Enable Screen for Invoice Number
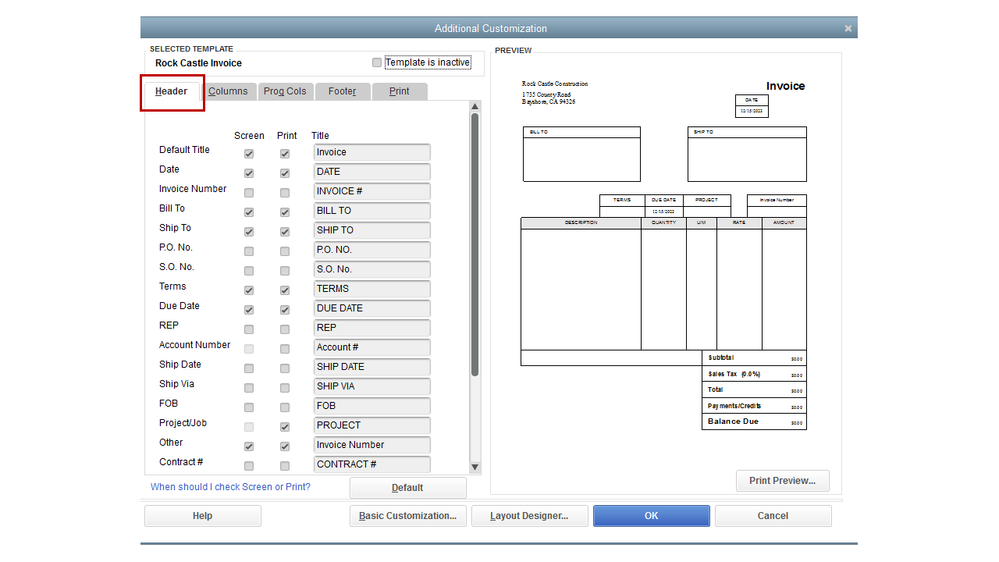The height and width of the screenshot is (562, 999). (249, 192)
